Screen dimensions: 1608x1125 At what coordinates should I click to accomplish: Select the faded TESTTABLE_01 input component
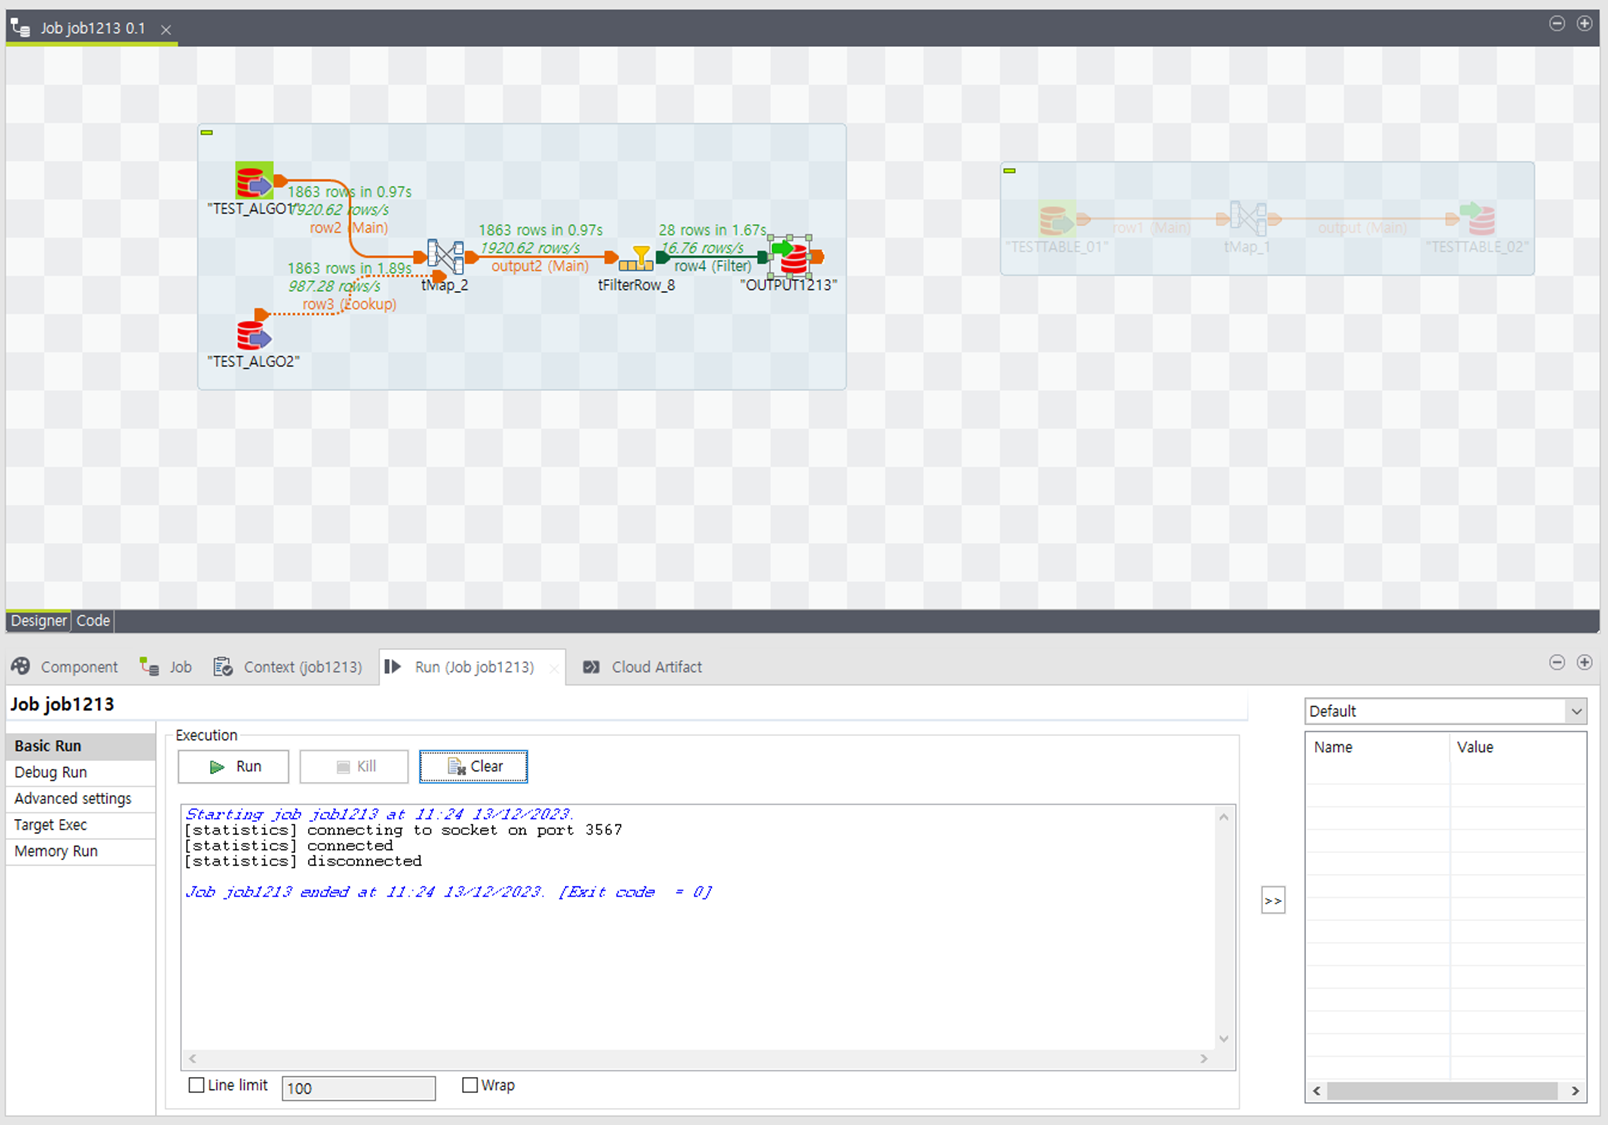[1057, 218]
